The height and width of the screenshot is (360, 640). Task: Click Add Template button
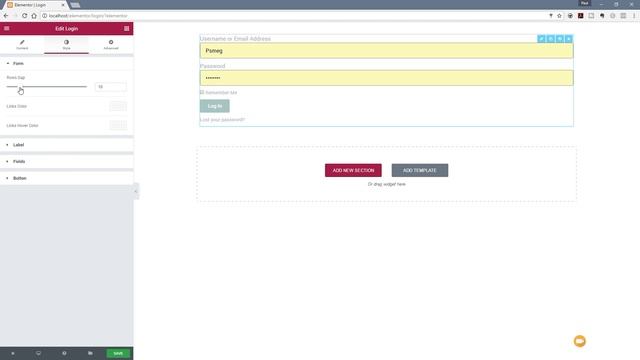[x=420, y=170]
